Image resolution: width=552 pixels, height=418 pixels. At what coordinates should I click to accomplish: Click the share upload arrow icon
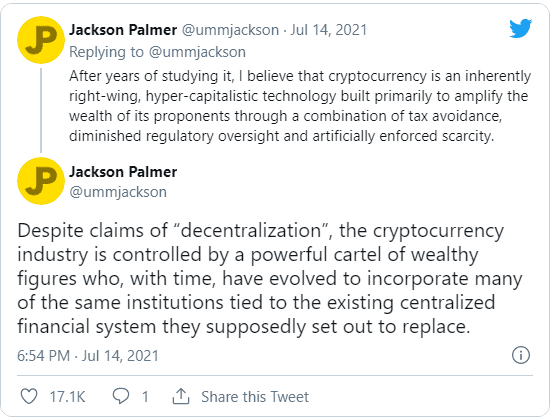(181, 396)
